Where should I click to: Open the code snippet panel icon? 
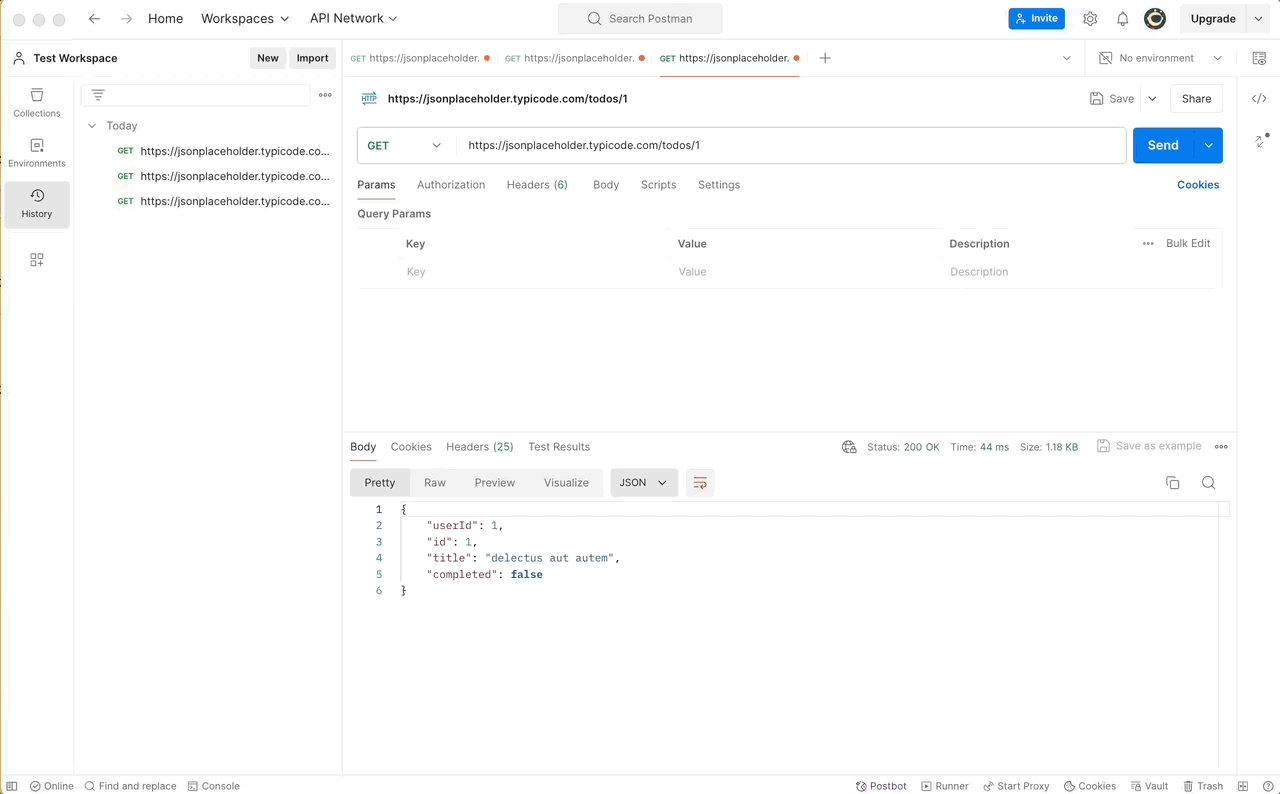pyautogui.click(x=1259, y=98)
